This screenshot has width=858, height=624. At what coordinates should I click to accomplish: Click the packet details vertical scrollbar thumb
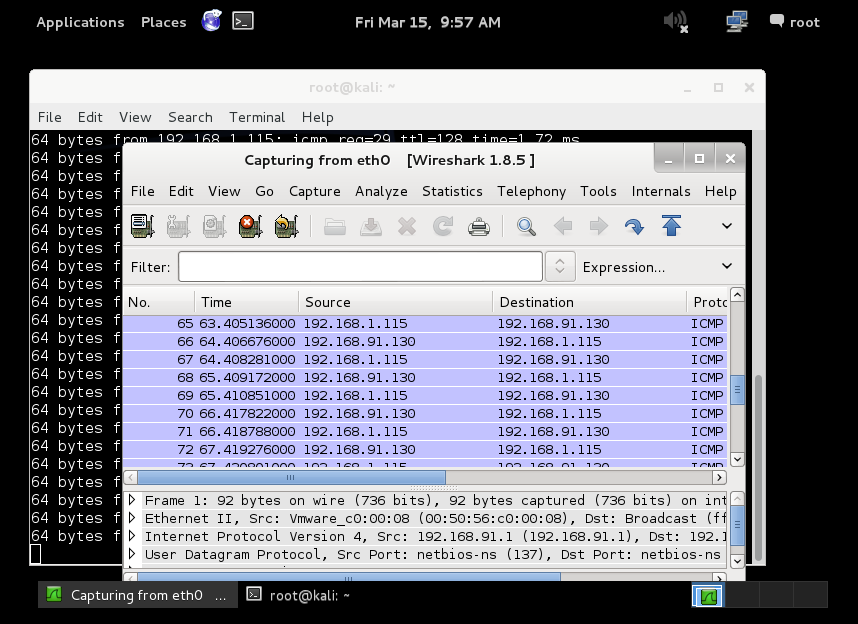pos(737,525)
